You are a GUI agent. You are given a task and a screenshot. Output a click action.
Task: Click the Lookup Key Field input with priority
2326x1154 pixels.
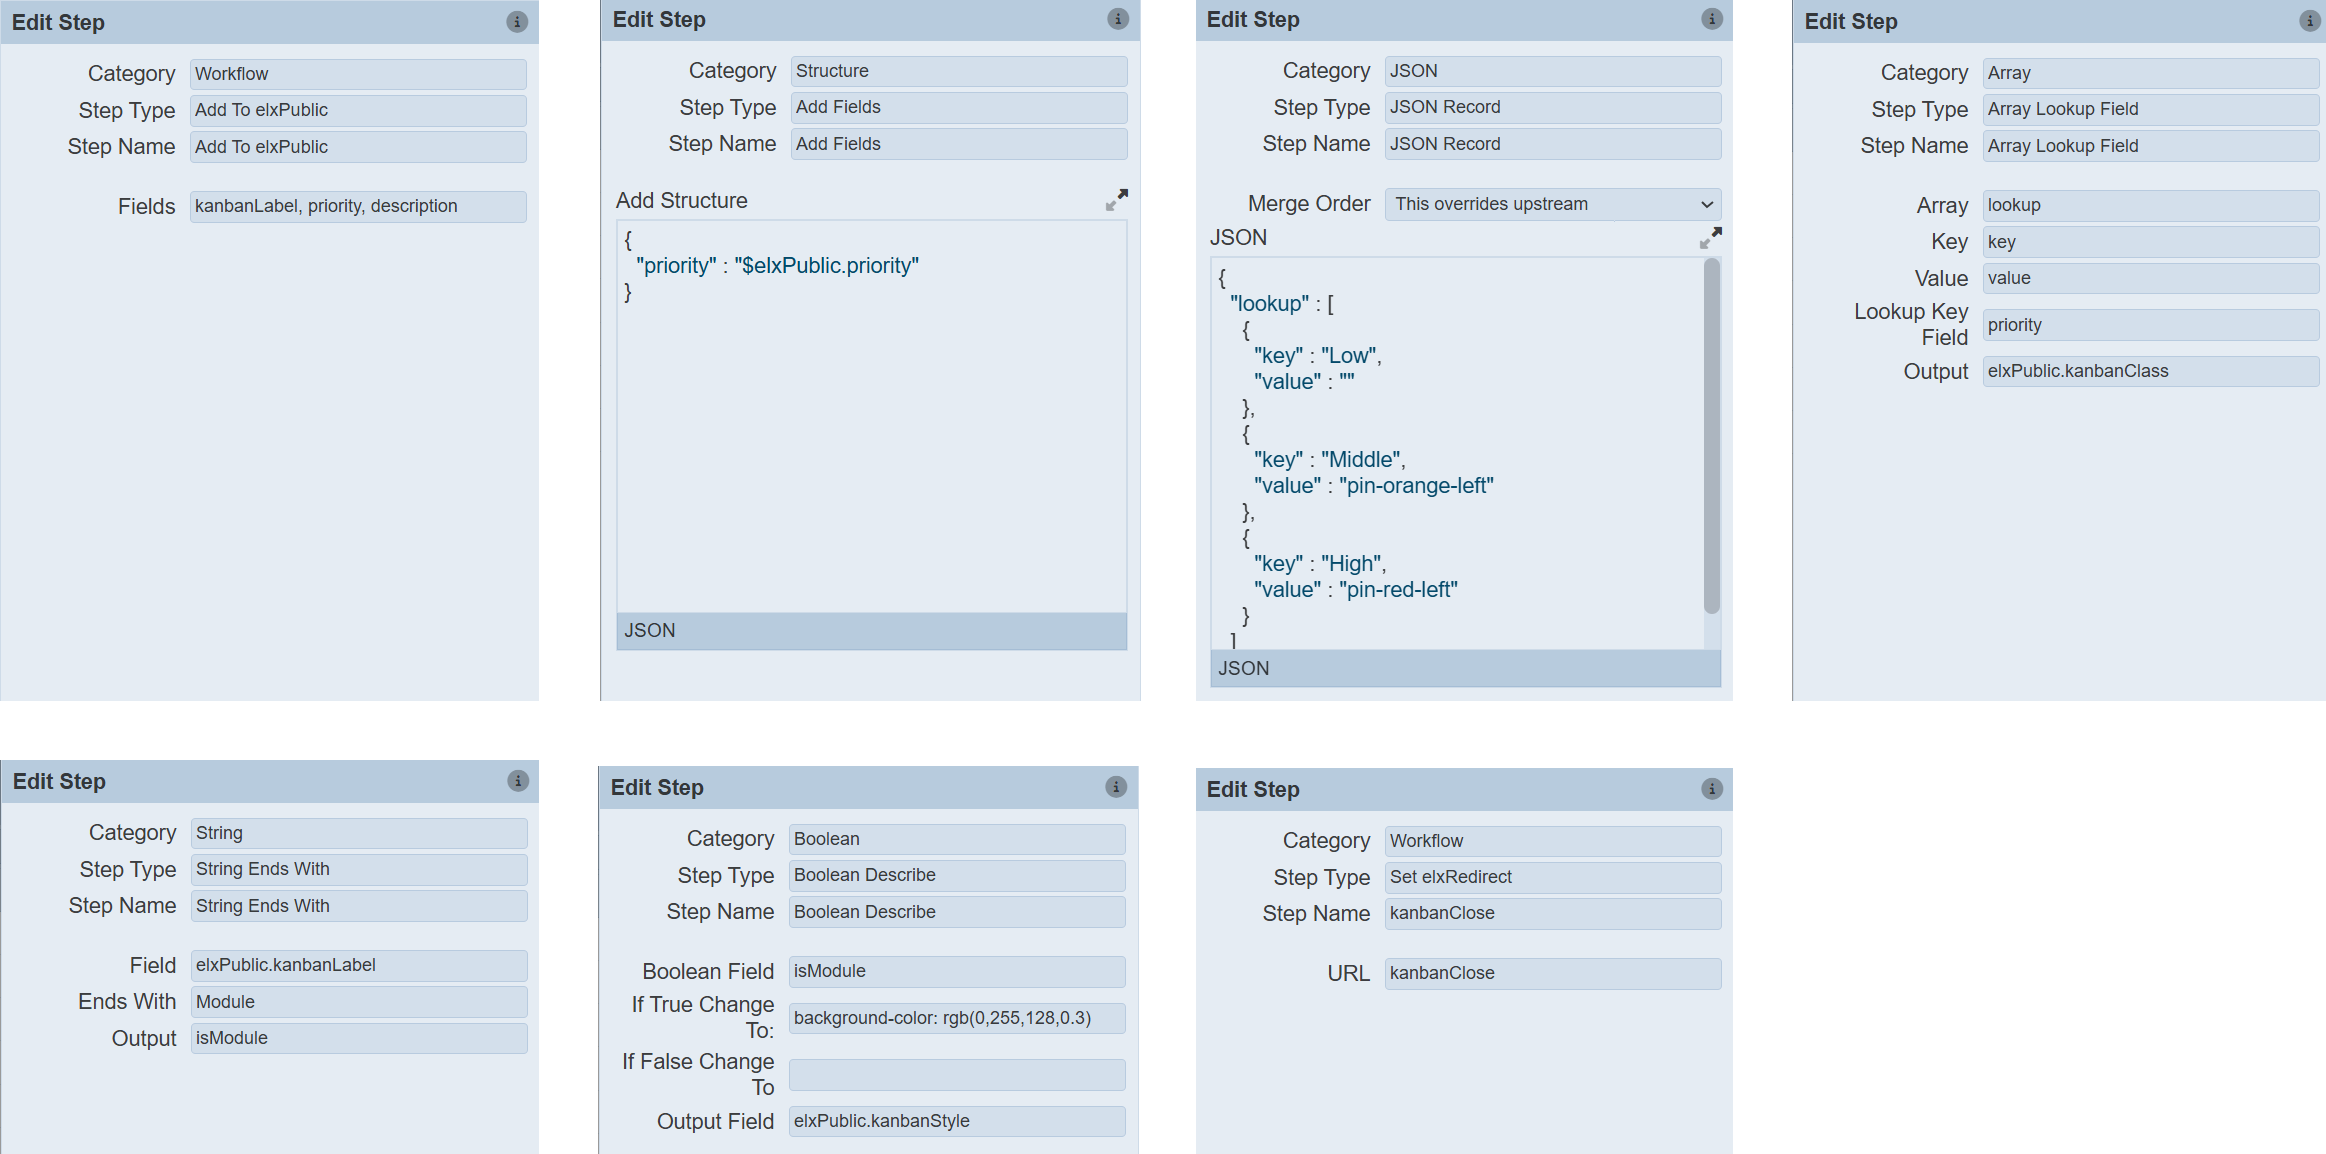tap(2150, 325)
